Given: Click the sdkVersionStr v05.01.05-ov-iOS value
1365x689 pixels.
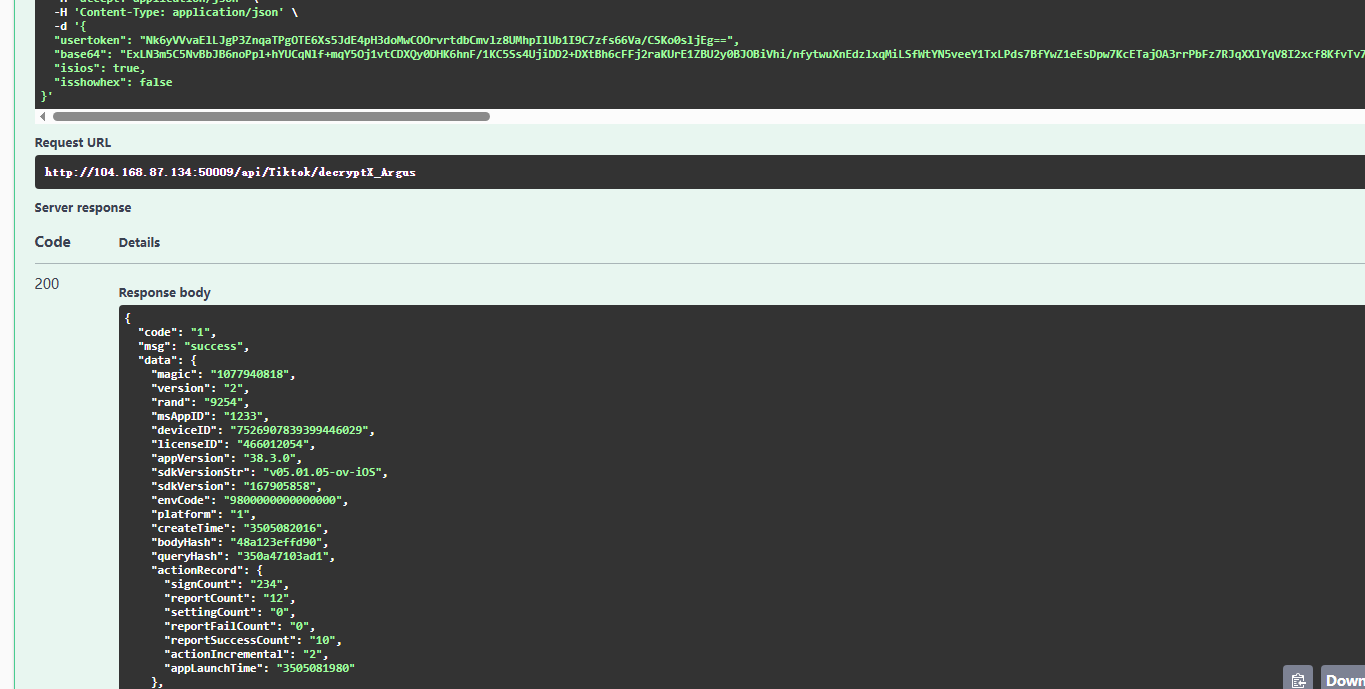Looking at the screenshot, I should [324, 472].
